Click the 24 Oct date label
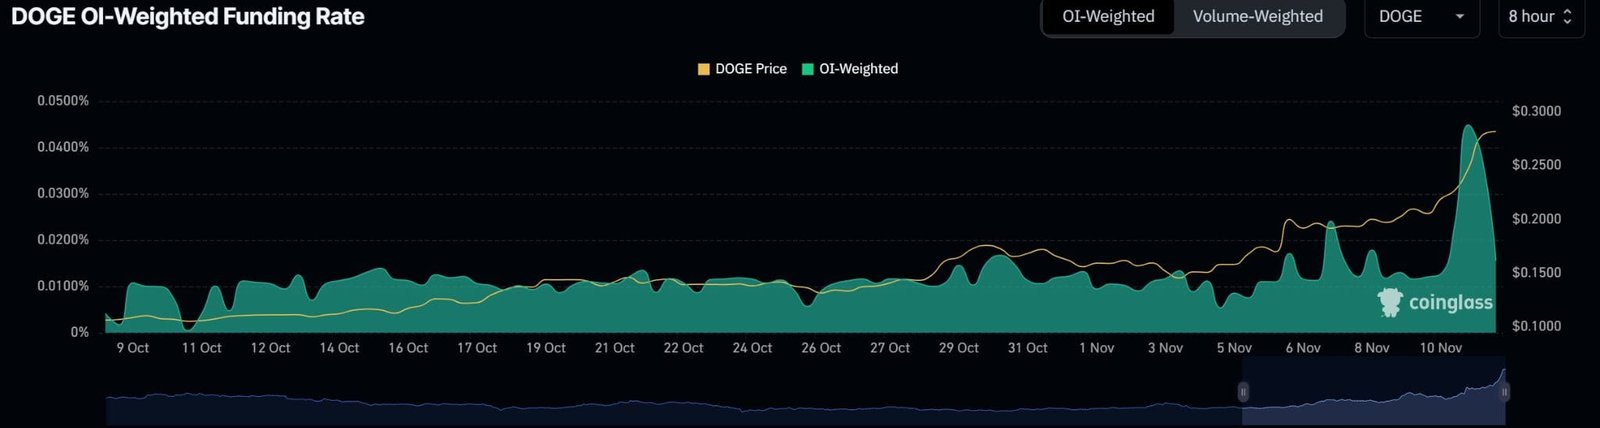The height and width of the screenshot is (428, 1600). [753, 348]
